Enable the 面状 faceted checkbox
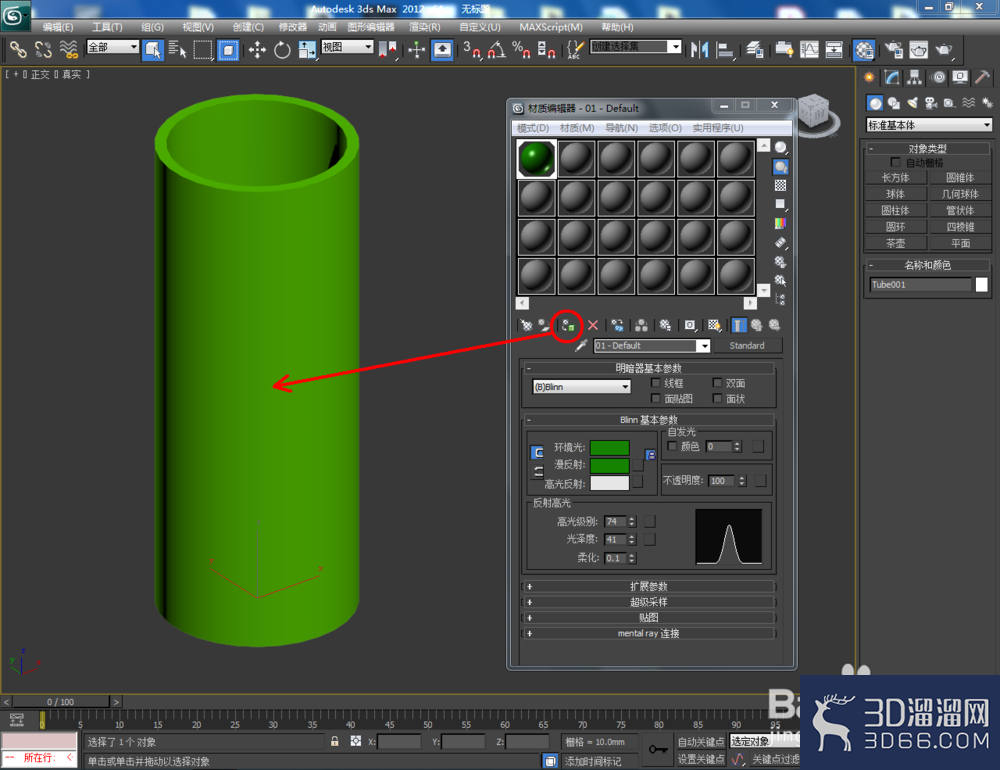The image size is (1000, 770). click(x=717, y=398)
